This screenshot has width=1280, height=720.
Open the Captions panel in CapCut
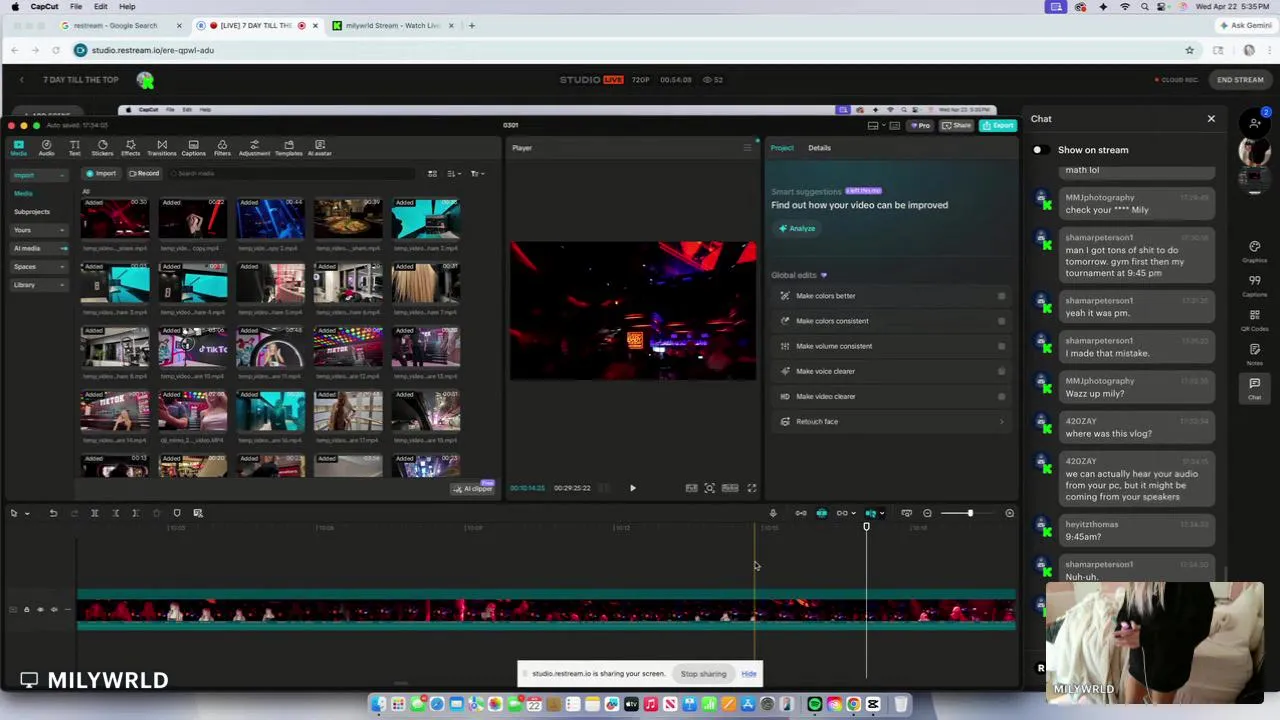(x=193, y=148)
